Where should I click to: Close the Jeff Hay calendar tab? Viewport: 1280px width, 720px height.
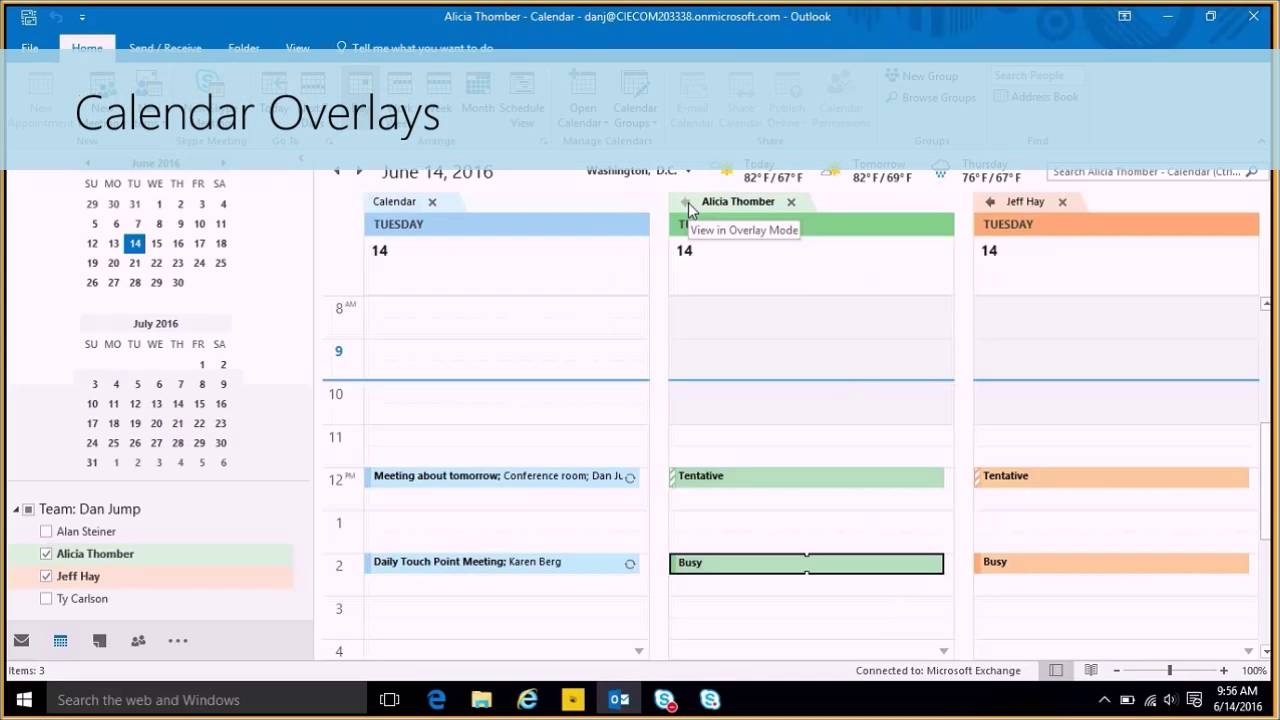(1062, 202)
